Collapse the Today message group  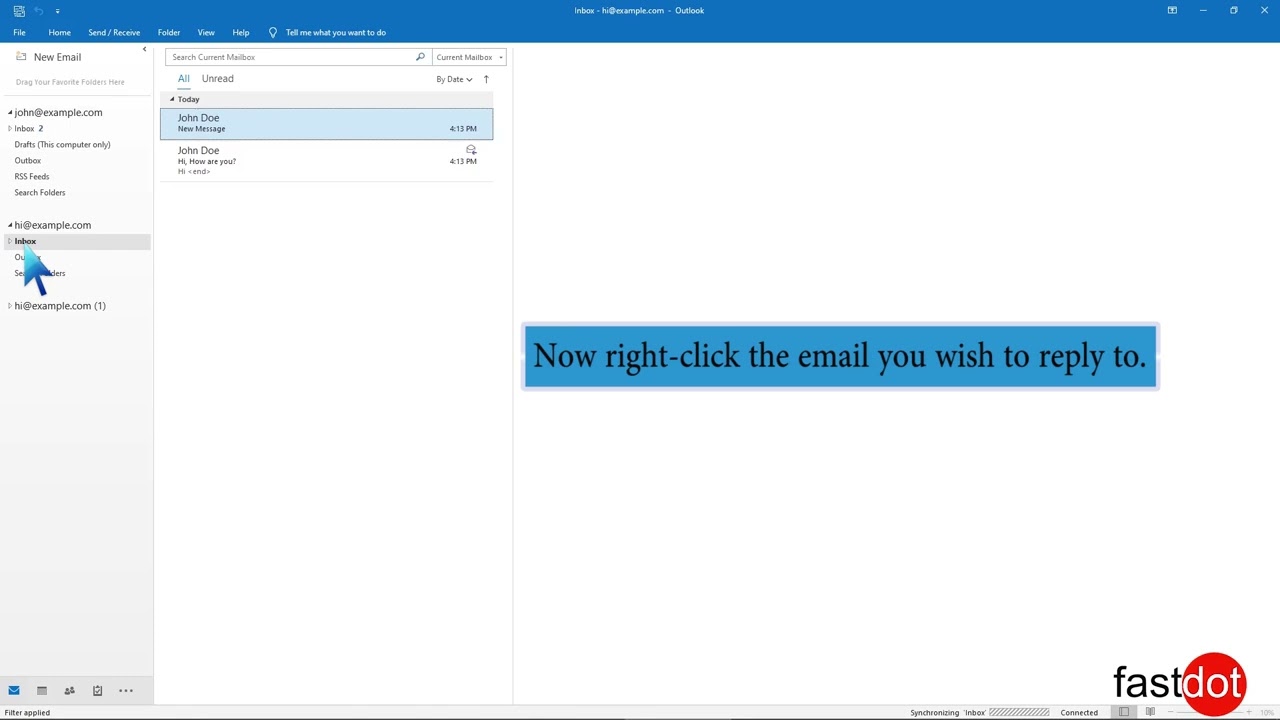pyautogui.click(x=172, y=99)
